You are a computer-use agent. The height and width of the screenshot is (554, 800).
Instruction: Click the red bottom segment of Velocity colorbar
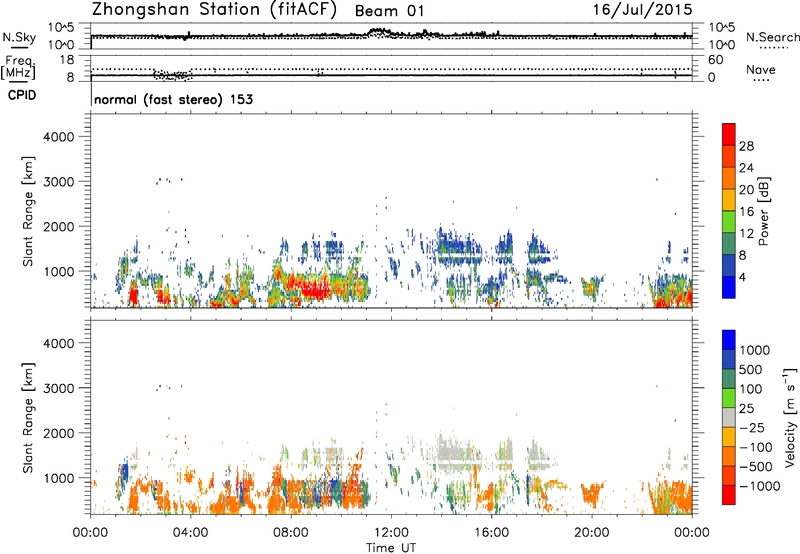pyautogui.click(x=729, y=495)
